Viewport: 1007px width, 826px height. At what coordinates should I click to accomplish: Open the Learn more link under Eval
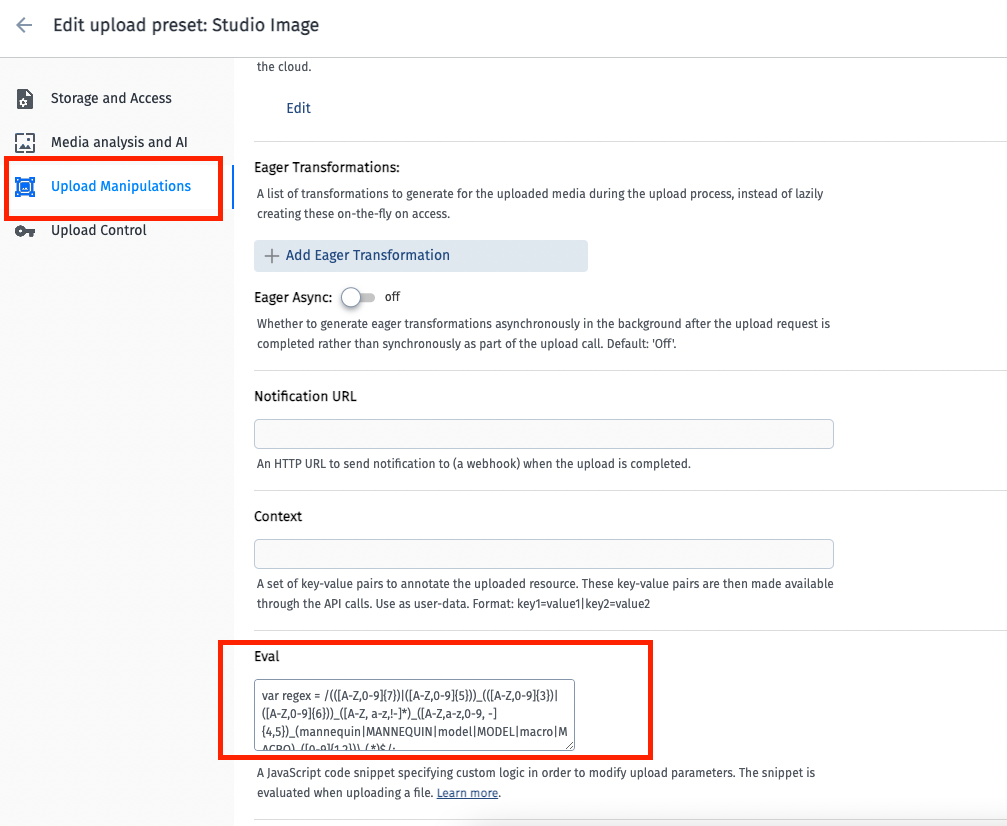467,793
